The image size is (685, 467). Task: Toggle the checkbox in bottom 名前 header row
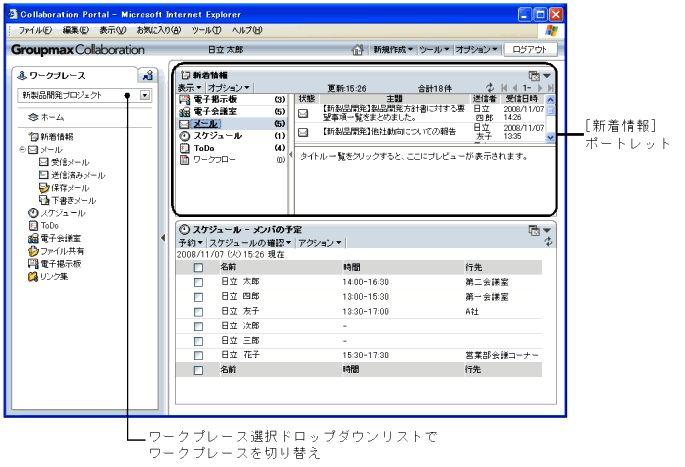point(198,370)
